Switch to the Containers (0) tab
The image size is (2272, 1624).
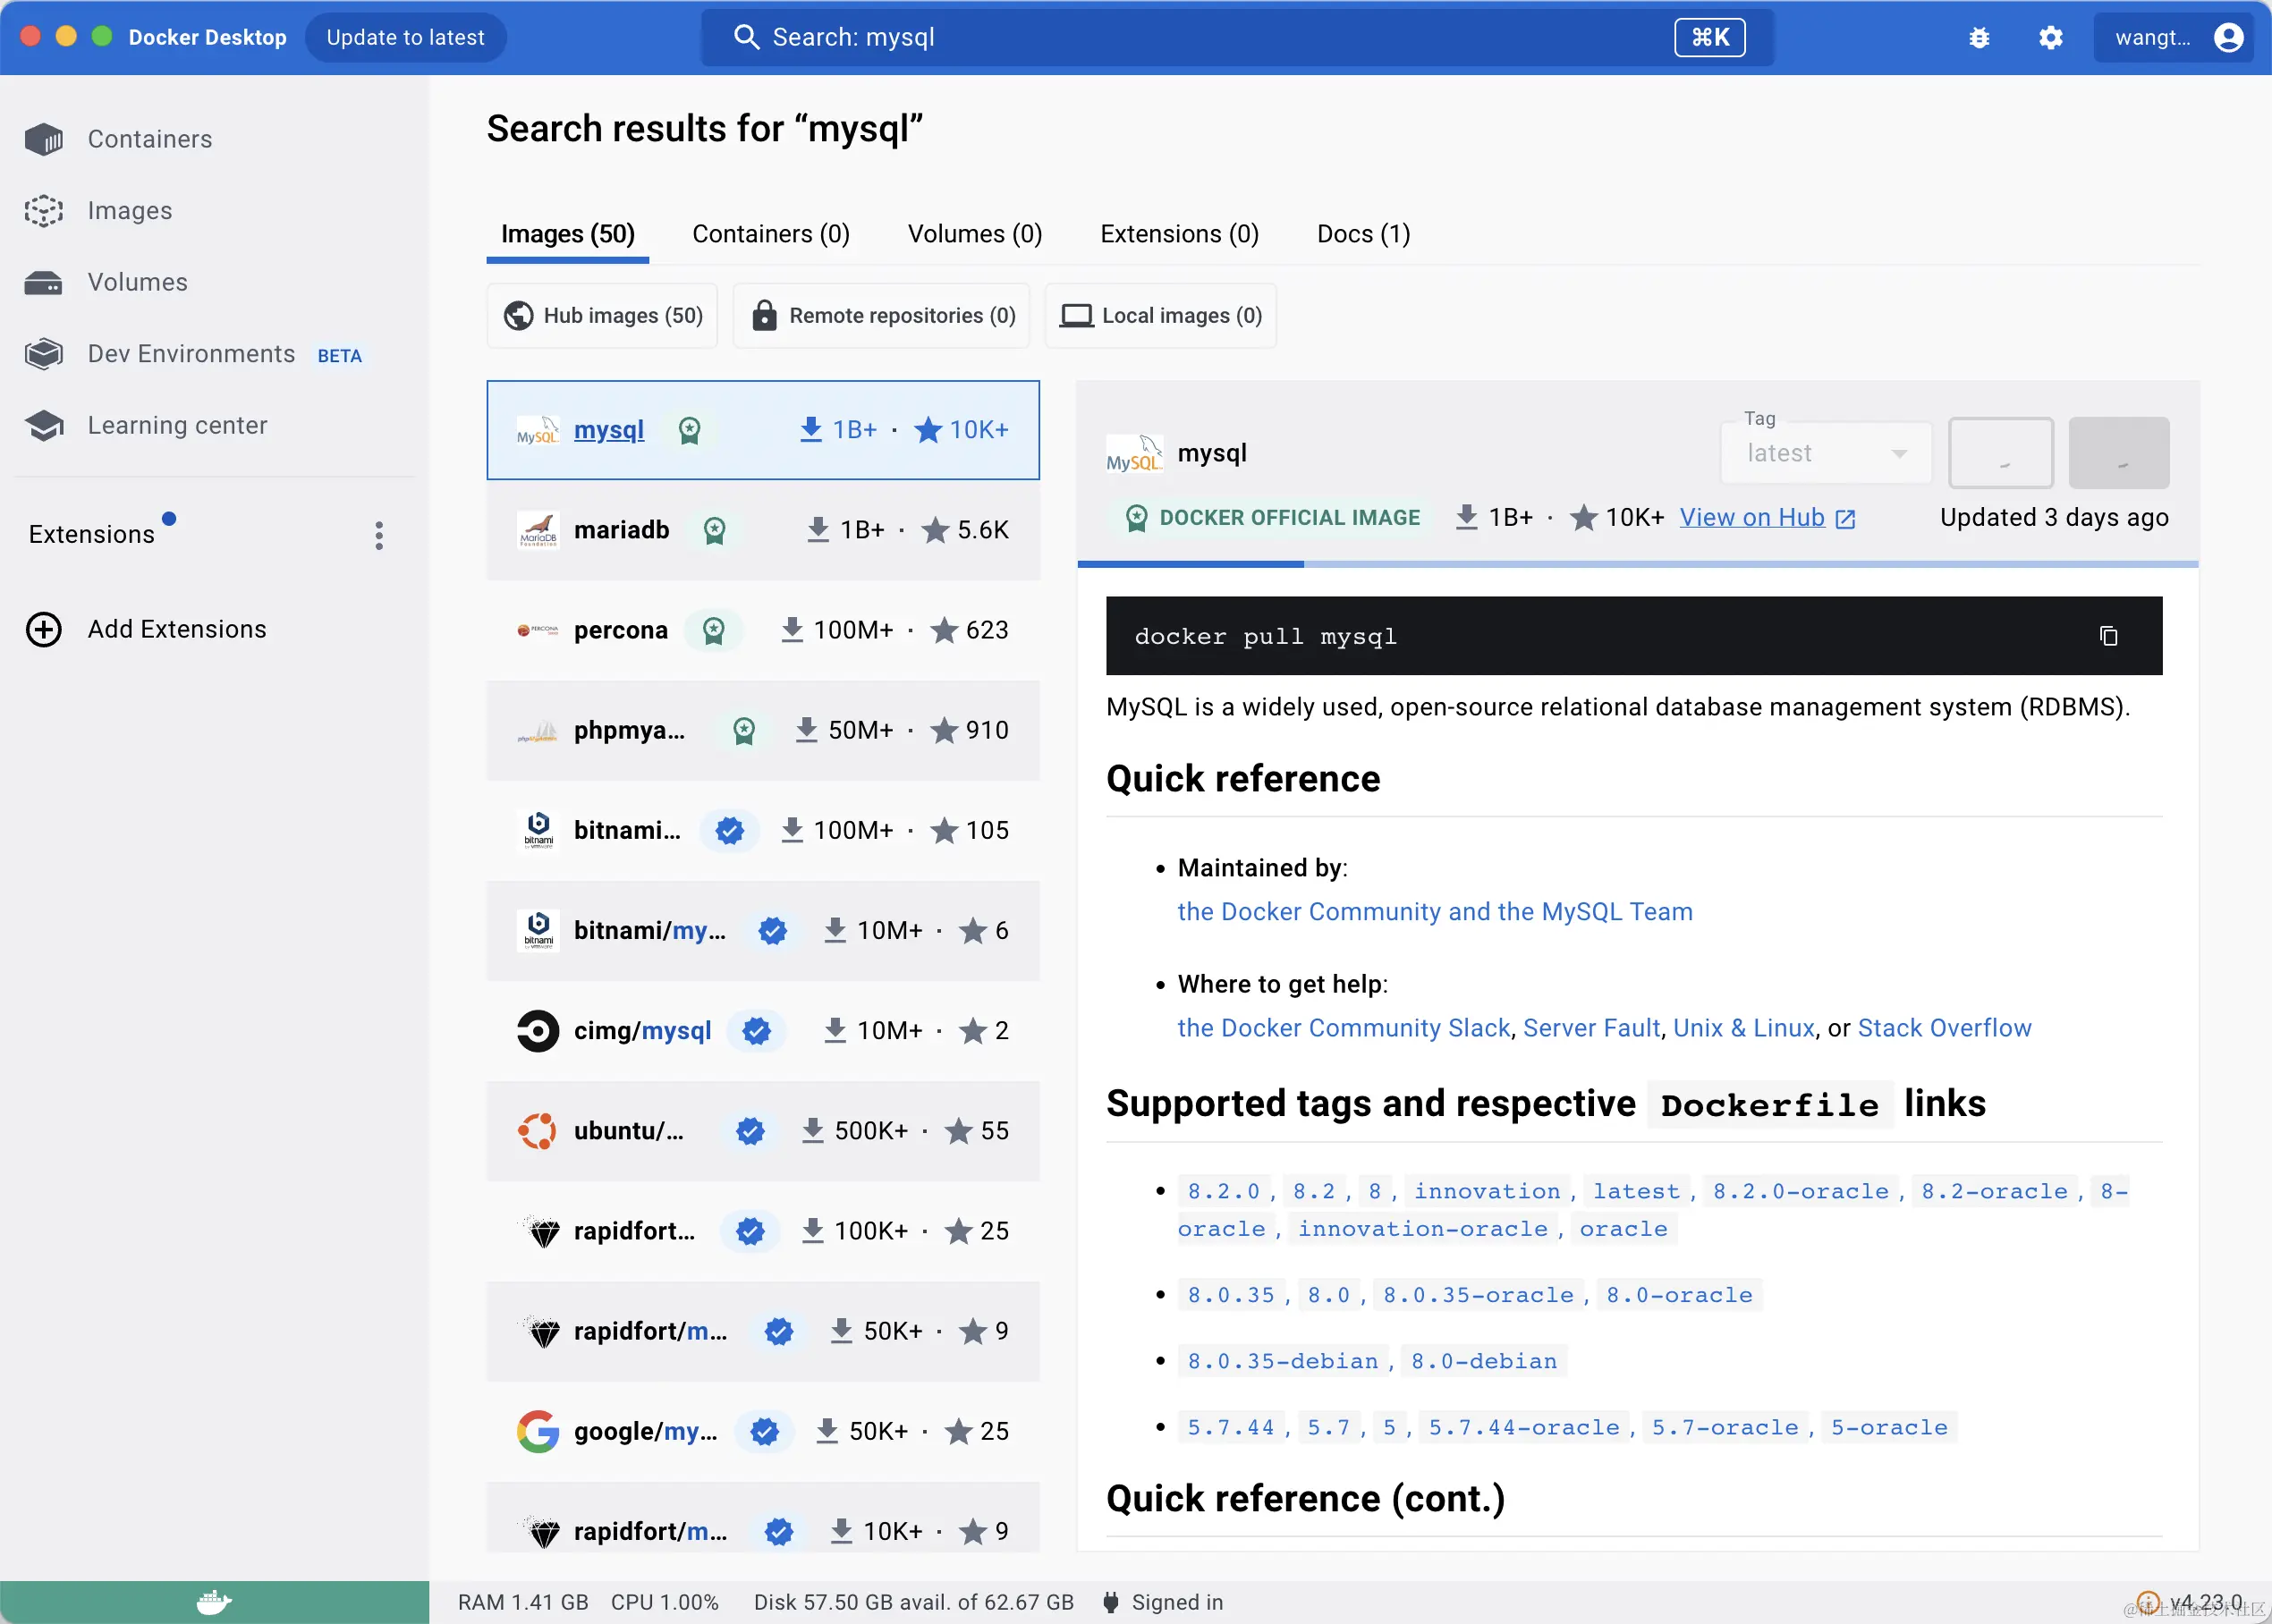770,234
